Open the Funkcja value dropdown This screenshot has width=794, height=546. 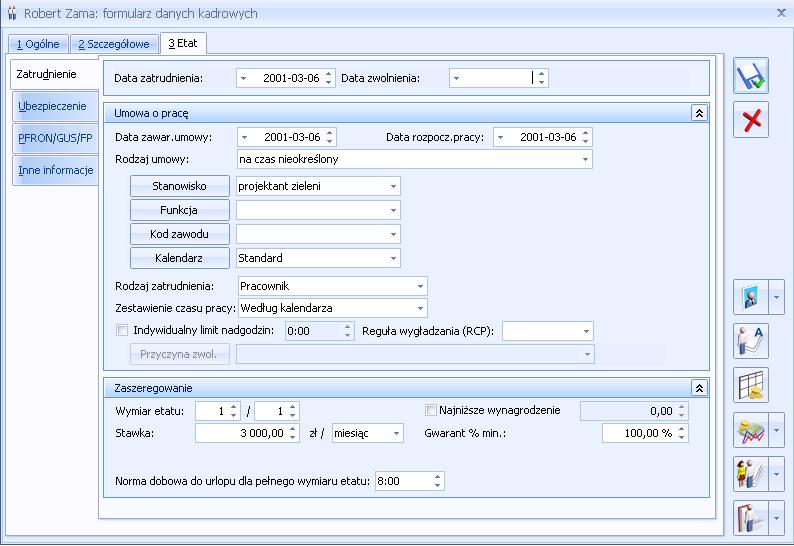pyautogui.click(x=393, y=210)
